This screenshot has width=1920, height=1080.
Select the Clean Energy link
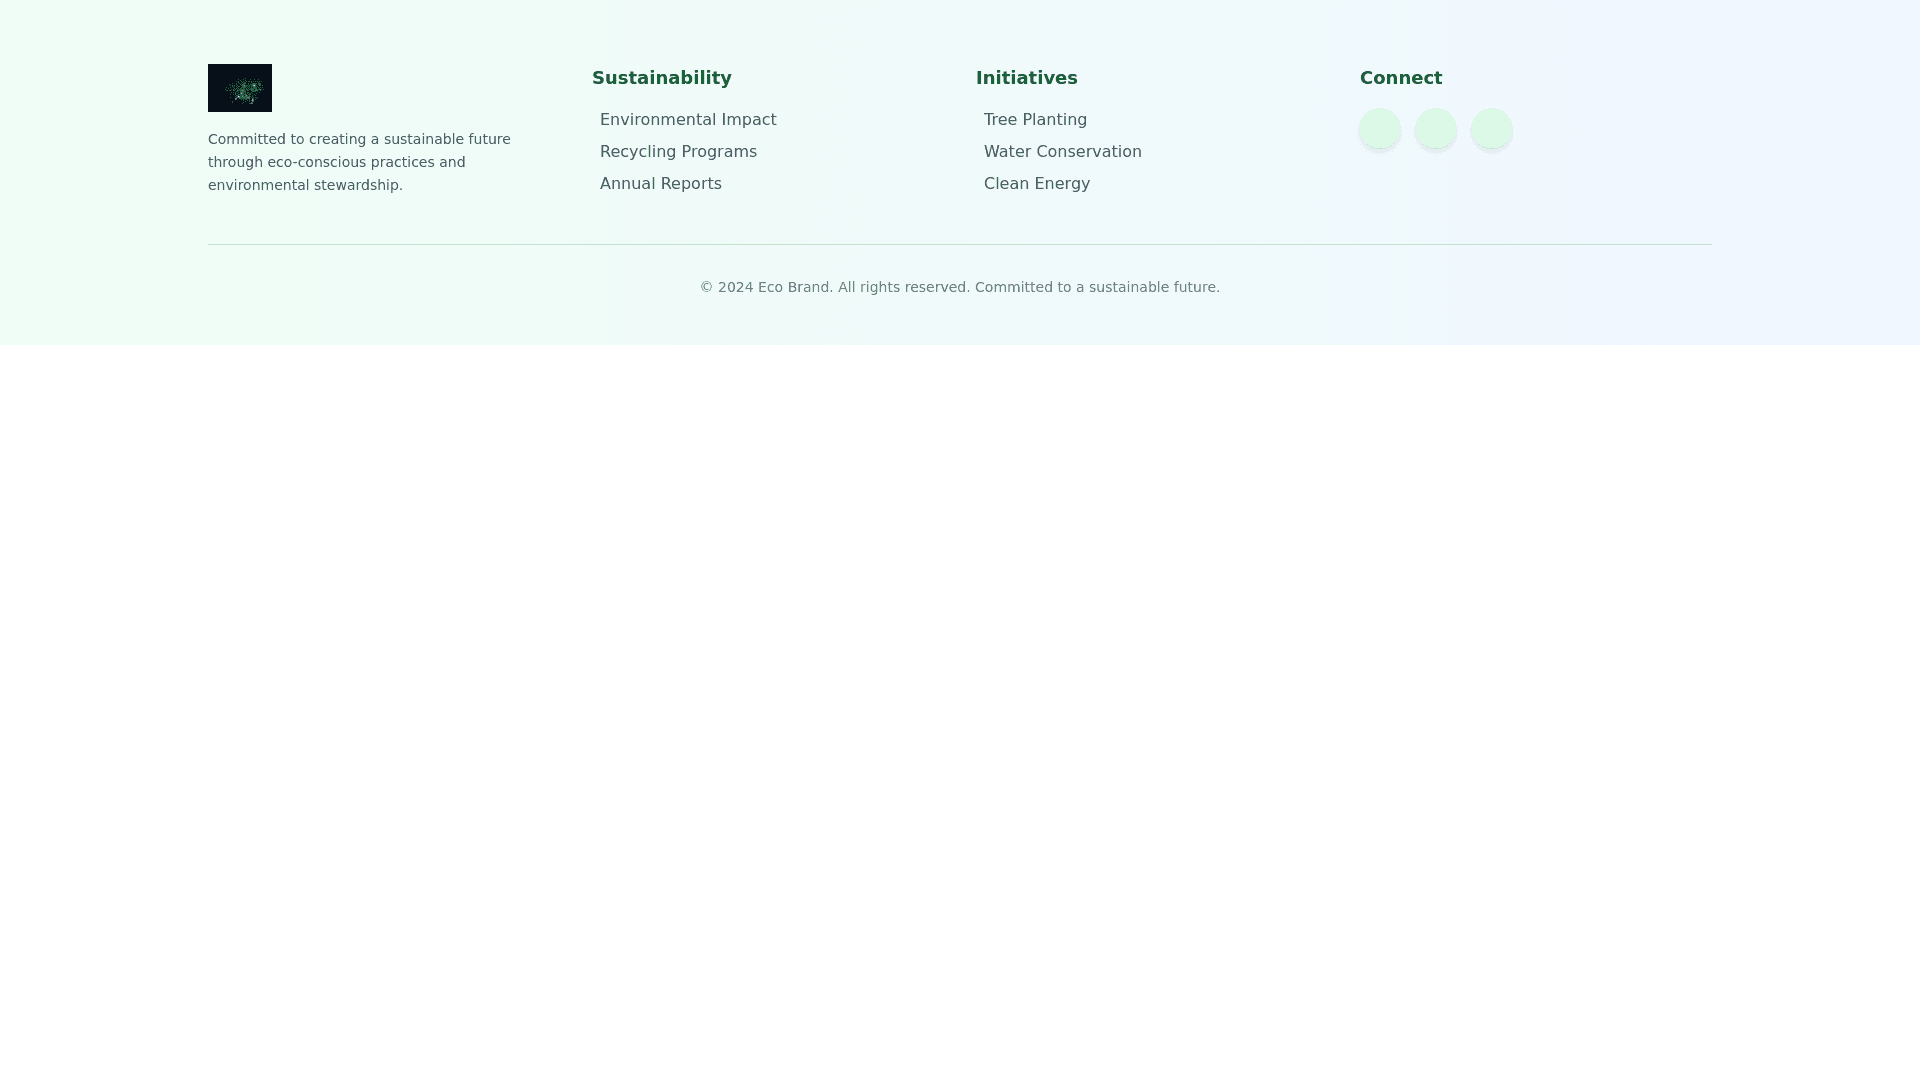(1036, 184)
